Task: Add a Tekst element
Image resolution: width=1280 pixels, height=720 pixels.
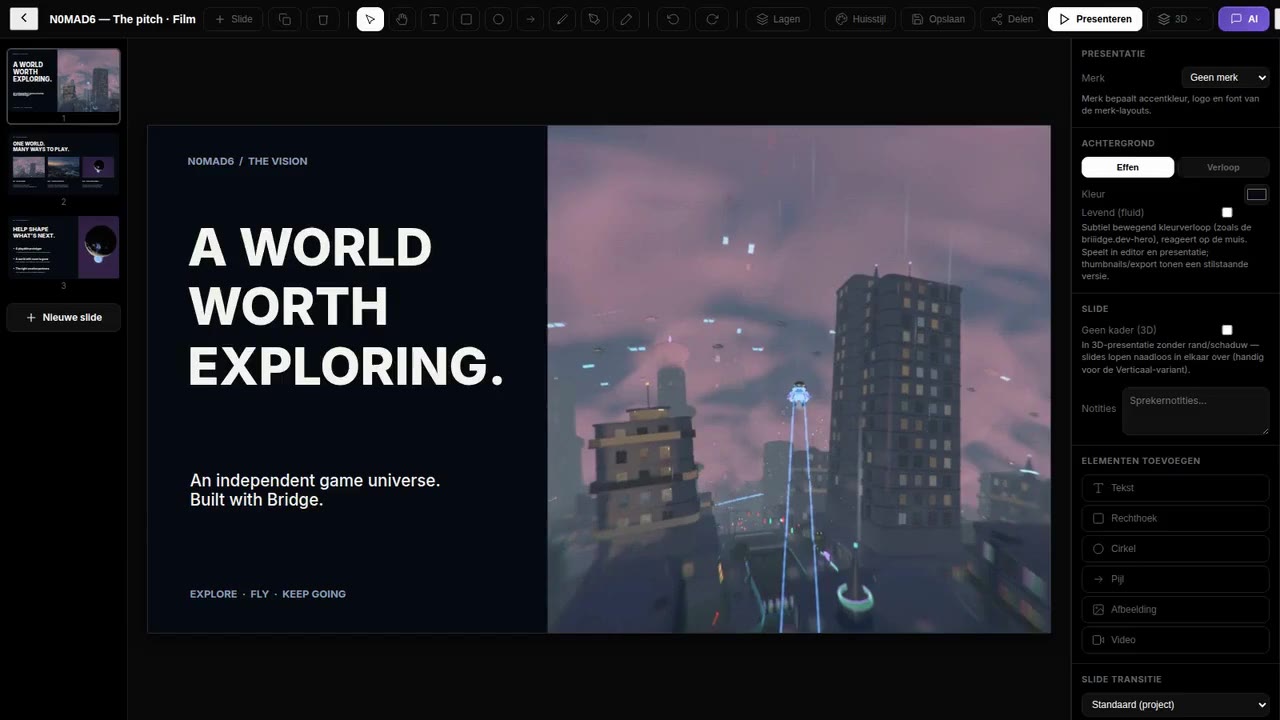Action: [1175, 488]
